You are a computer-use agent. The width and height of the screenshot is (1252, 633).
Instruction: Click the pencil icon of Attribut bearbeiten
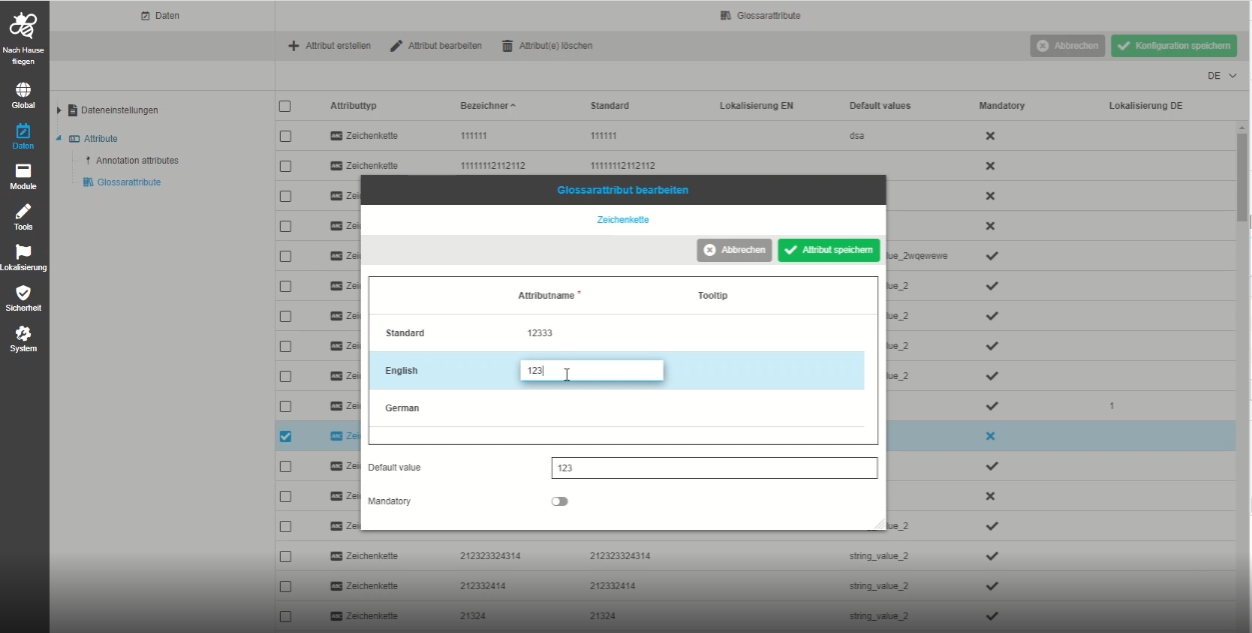click(x=397, y=46)
